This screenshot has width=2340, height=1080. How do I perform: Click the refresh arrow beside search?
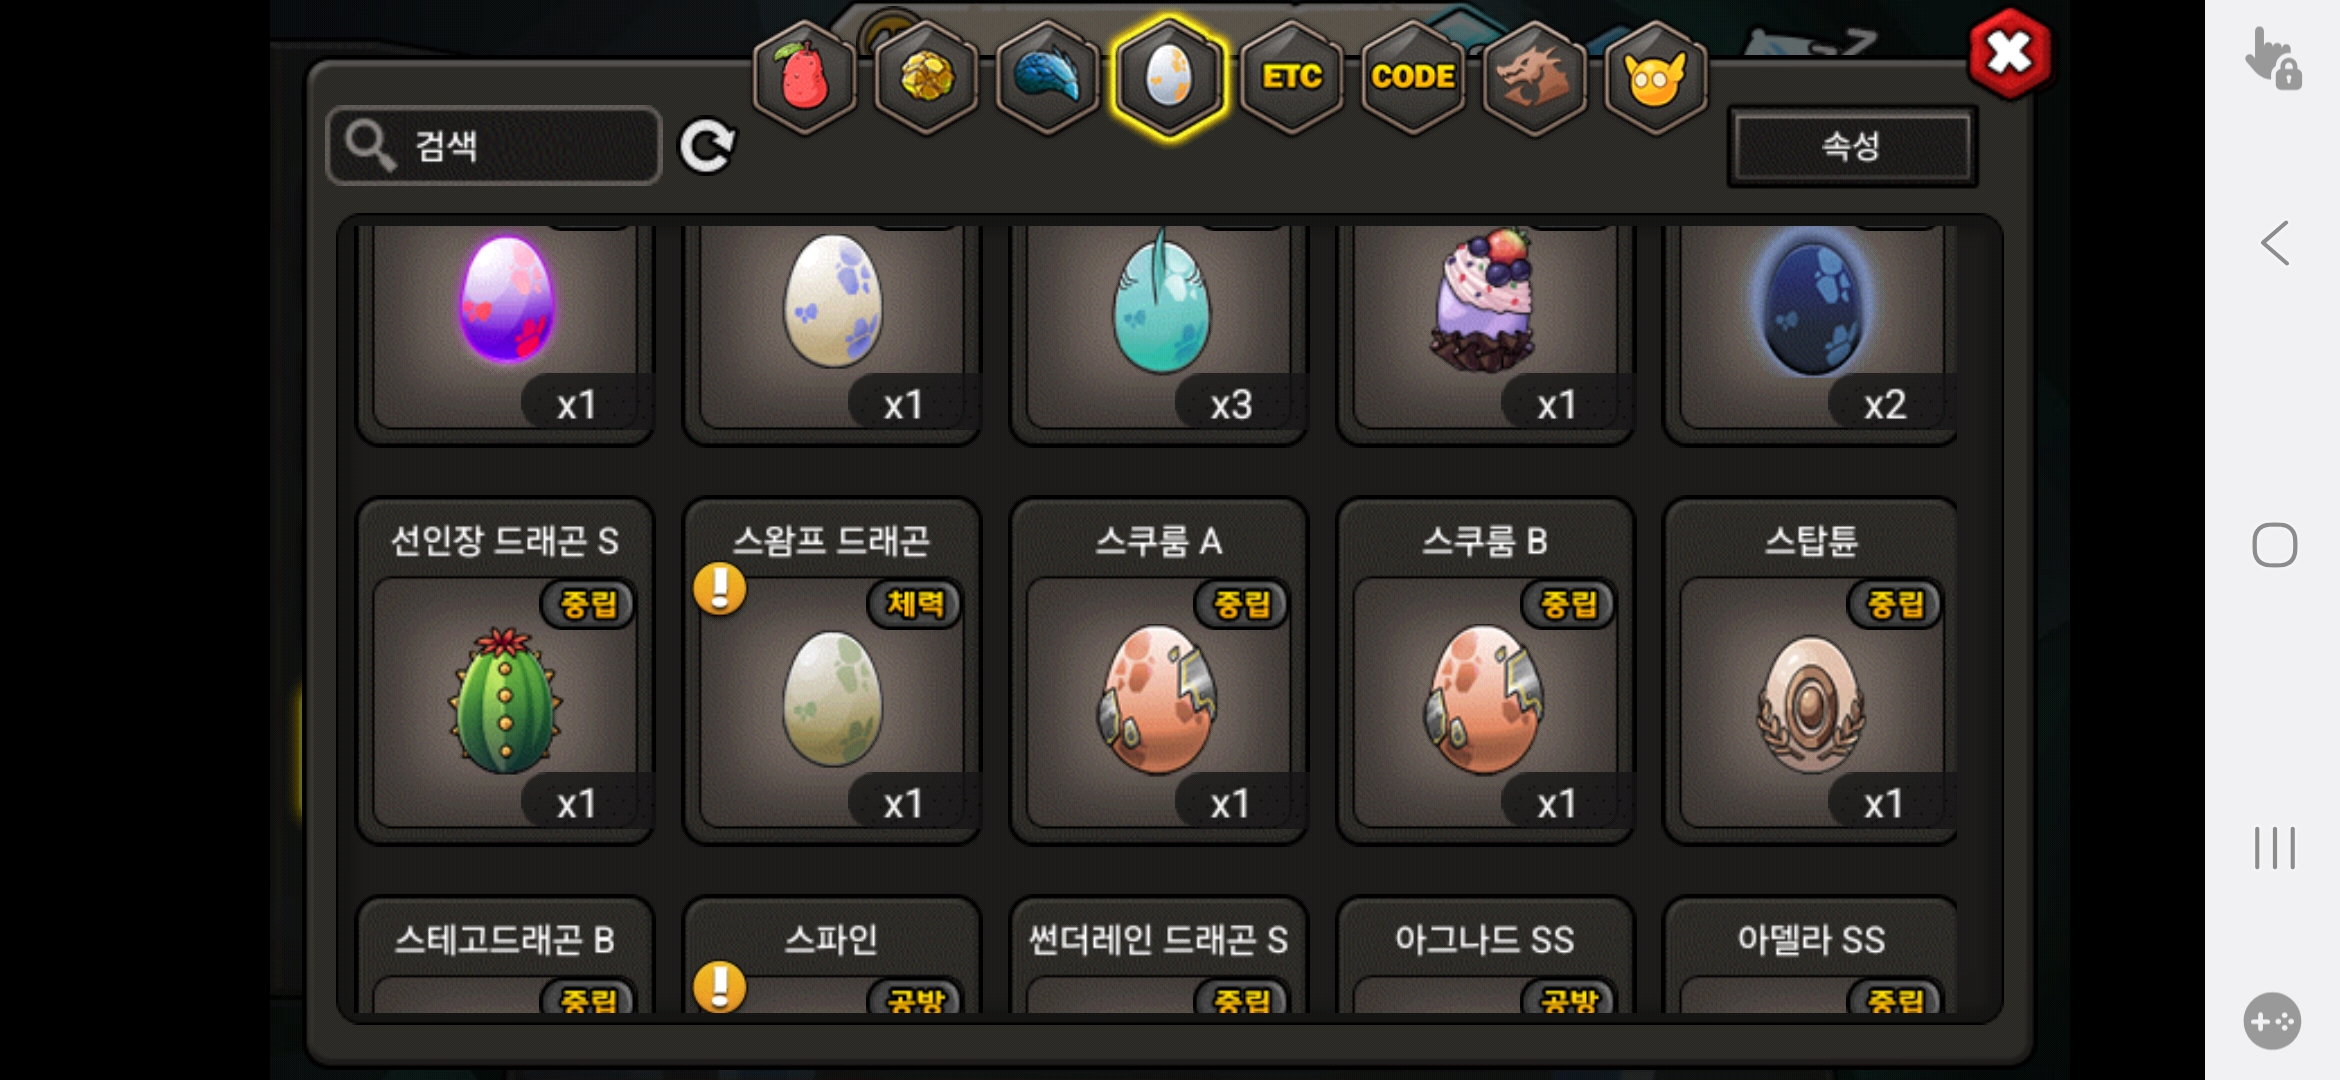tap(707, 147)
